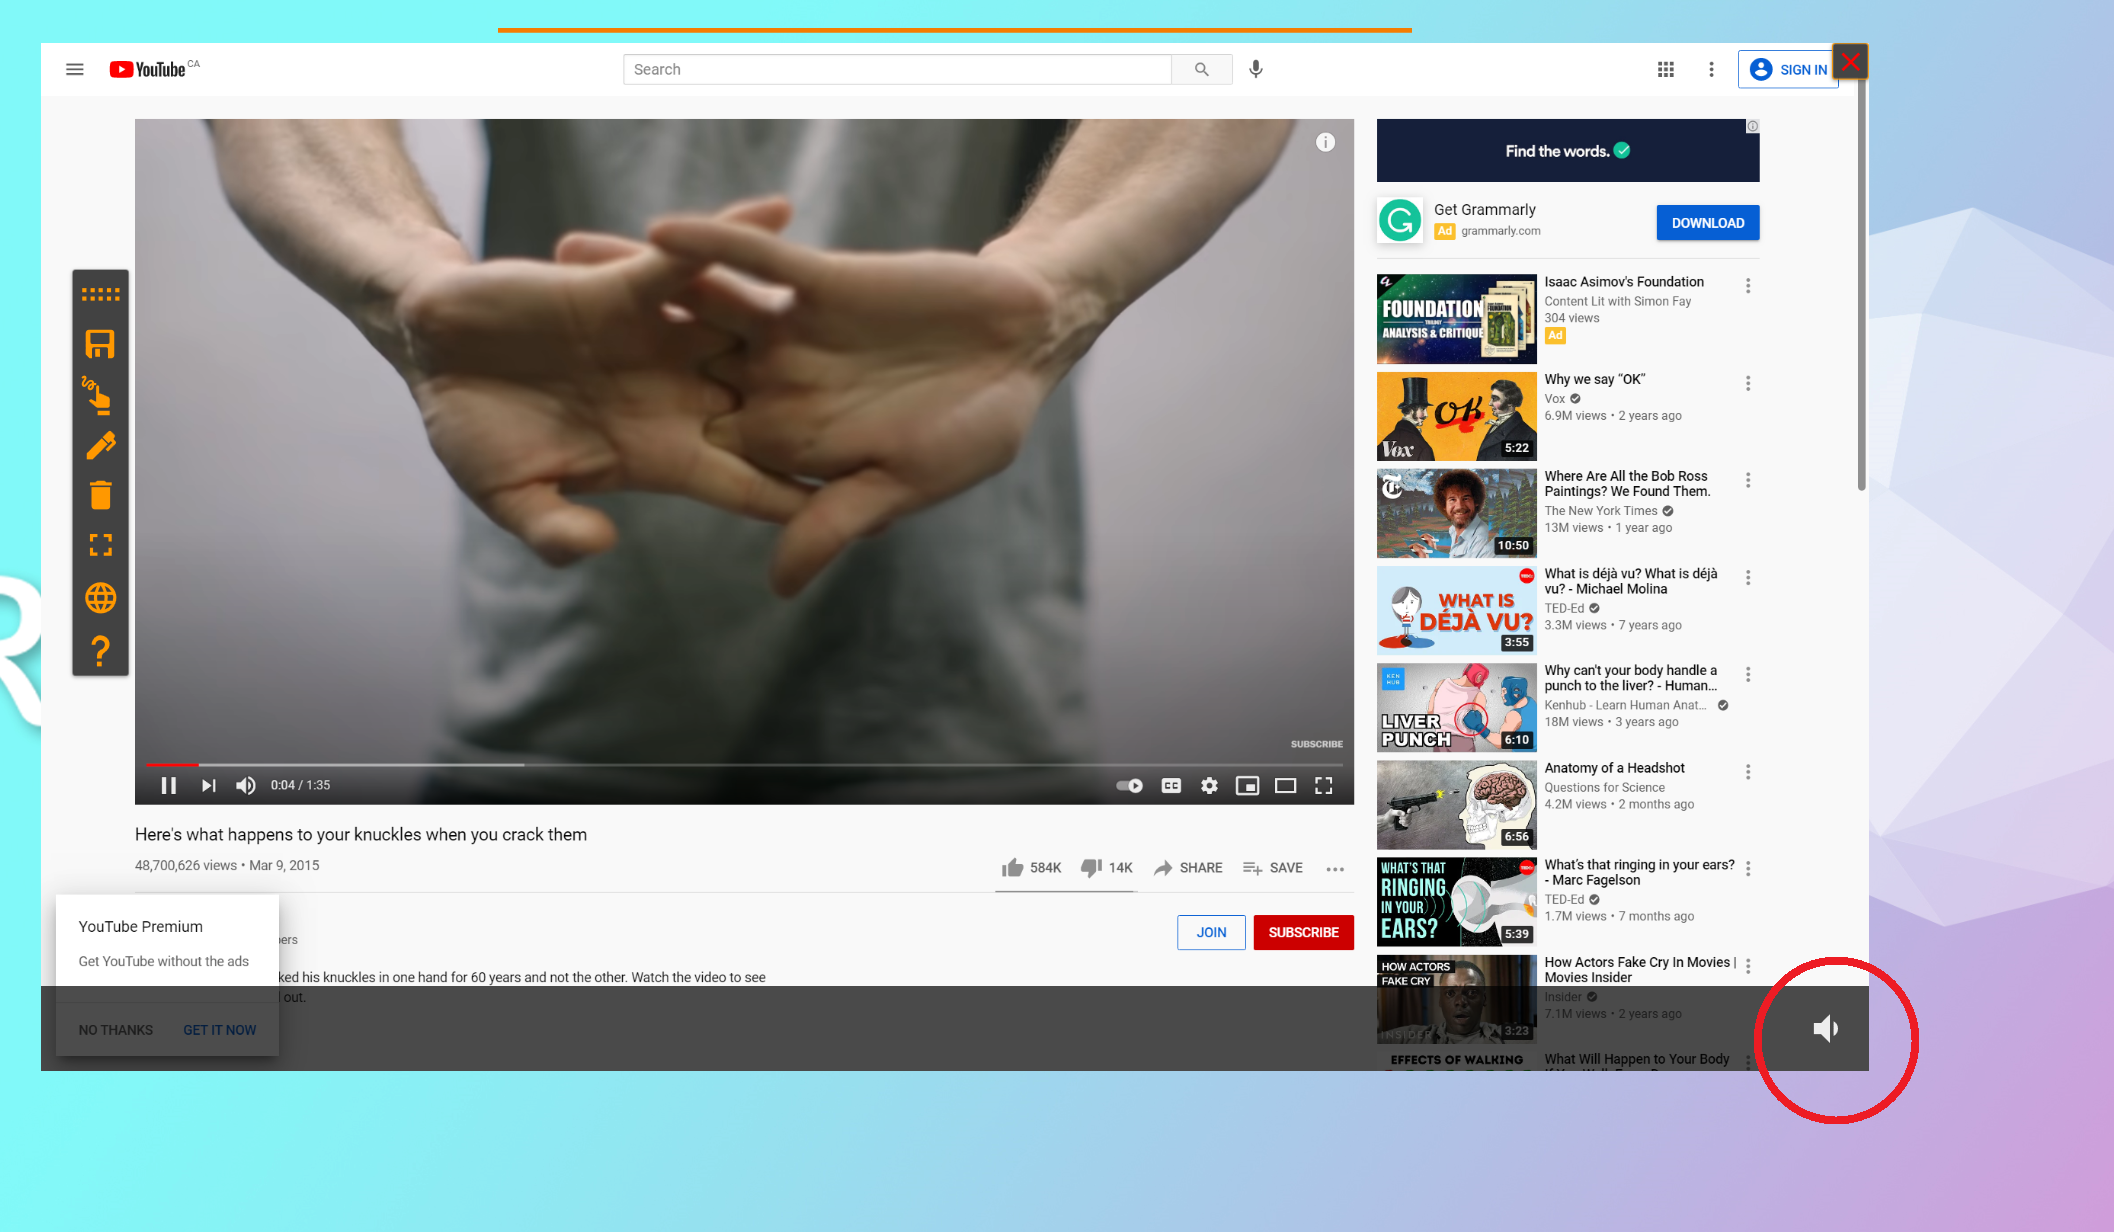Click SIGN IN button
The height and width of the screenshot is (1232, 2114).
click(1788, 69)
